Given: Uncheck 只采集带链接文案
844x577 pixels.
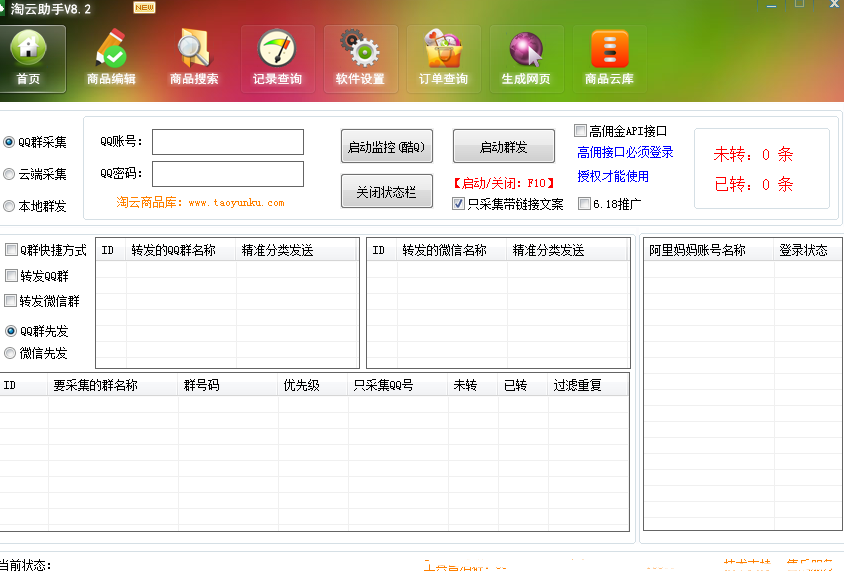Looking at the screenshot, I should 457,205.
